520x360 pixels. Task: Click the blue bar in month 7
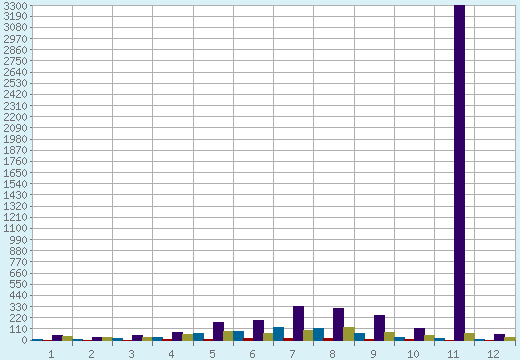279,334
